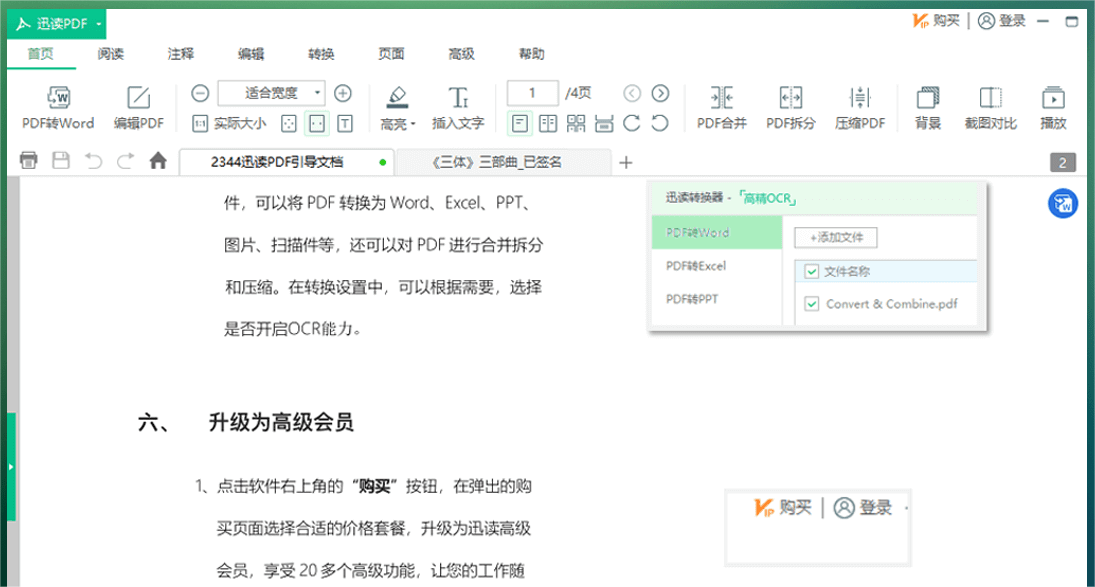
Task: Open the 压缩PDF compress tool
Action: tap(860, 107)
